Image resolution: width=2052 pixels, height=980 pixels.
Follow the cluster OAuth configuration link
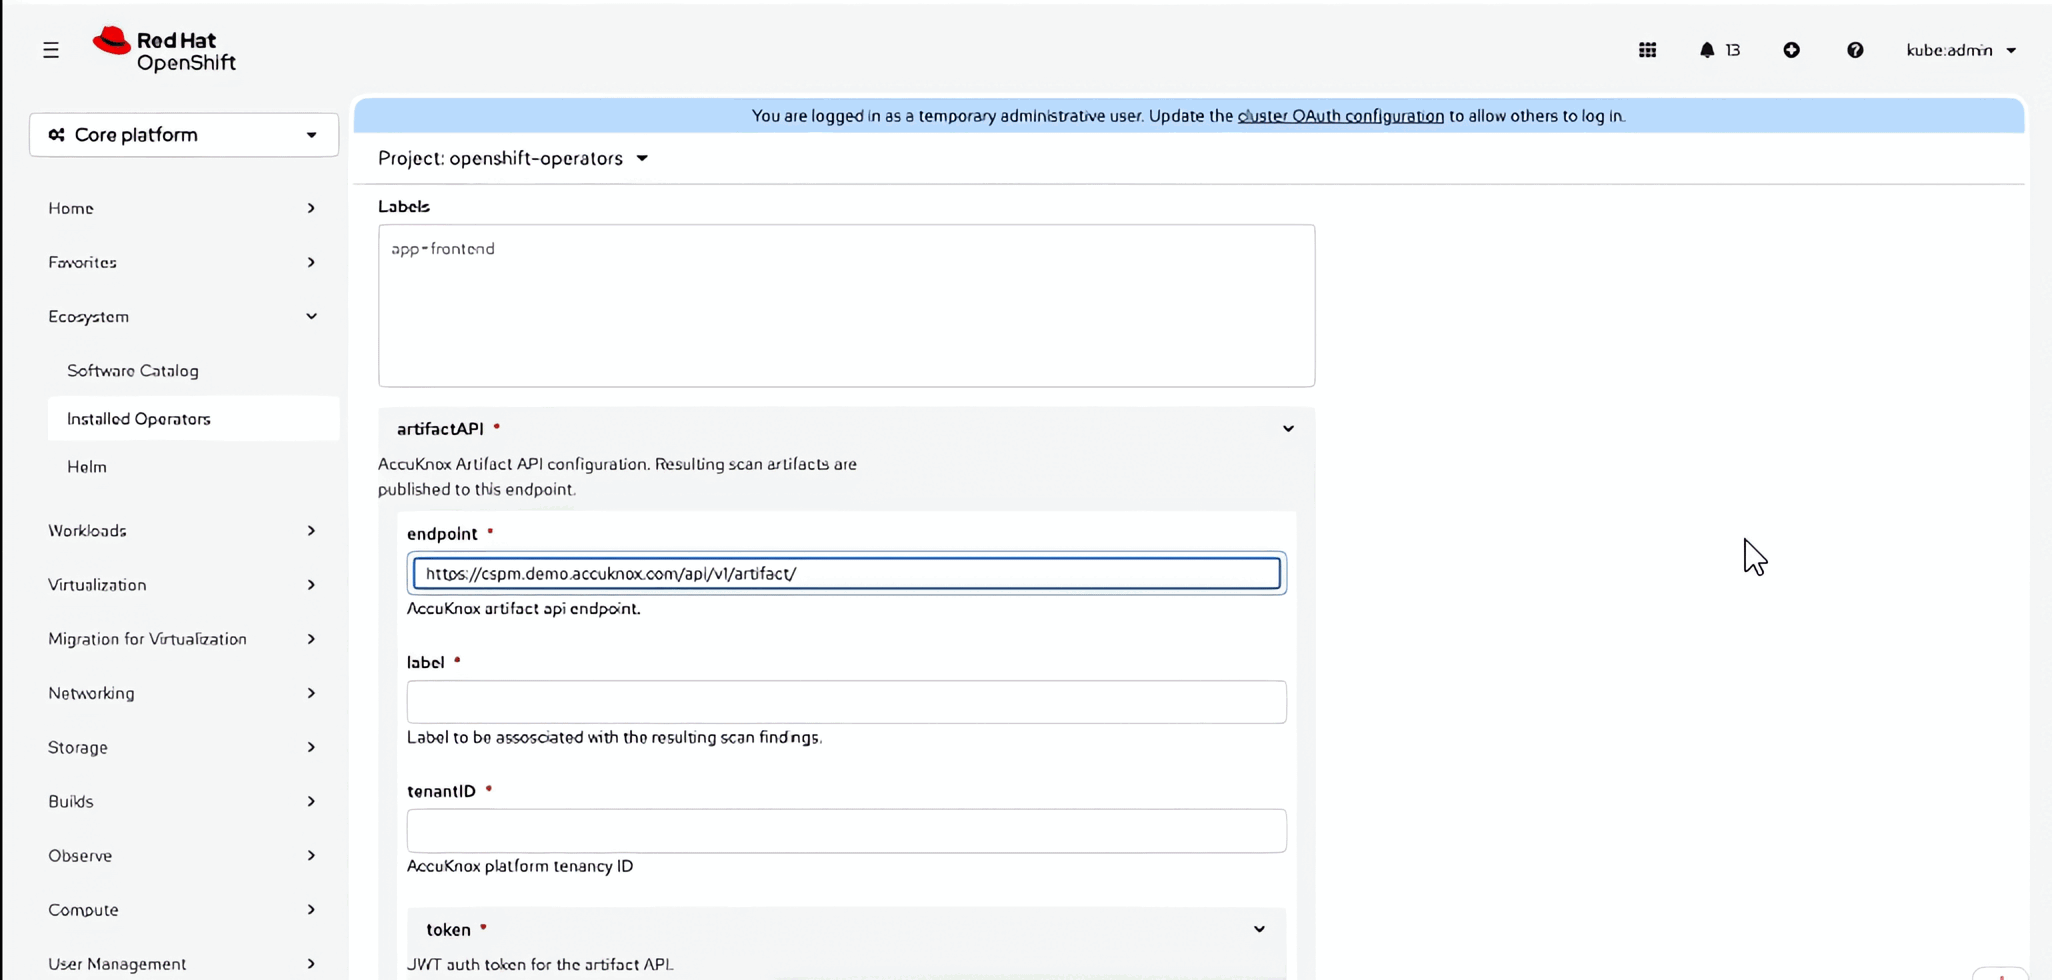point(1341,116)
